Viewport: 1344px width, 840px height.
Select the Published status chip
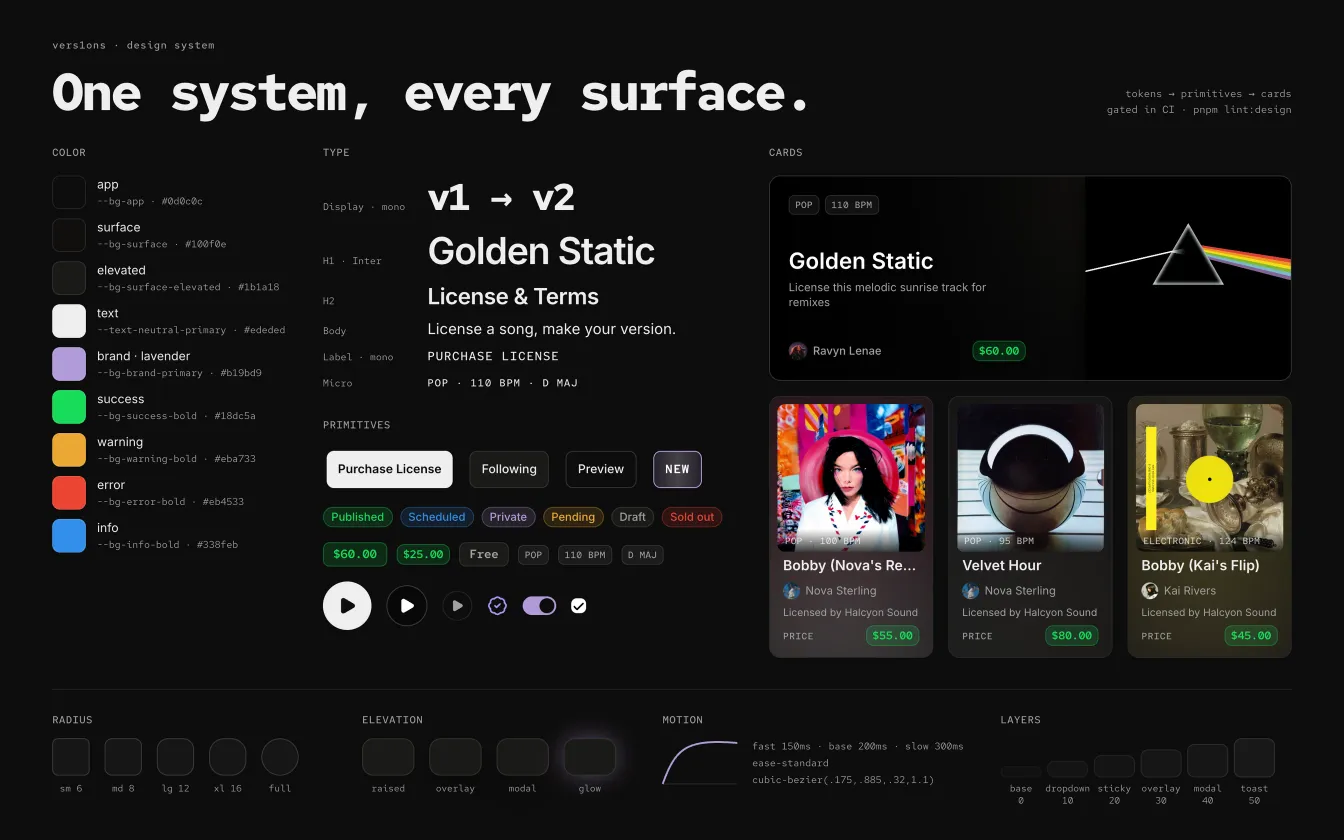click(x=357, y=517)
